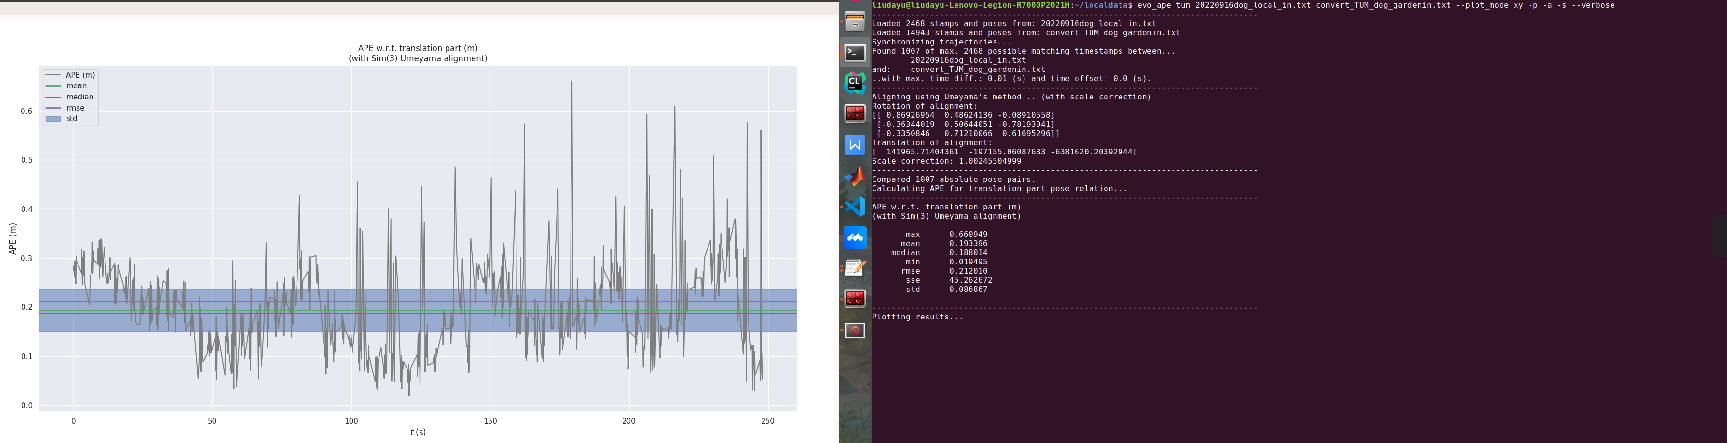
Task: Open the blue cloud app in the dock
Action: coord(855,237)
